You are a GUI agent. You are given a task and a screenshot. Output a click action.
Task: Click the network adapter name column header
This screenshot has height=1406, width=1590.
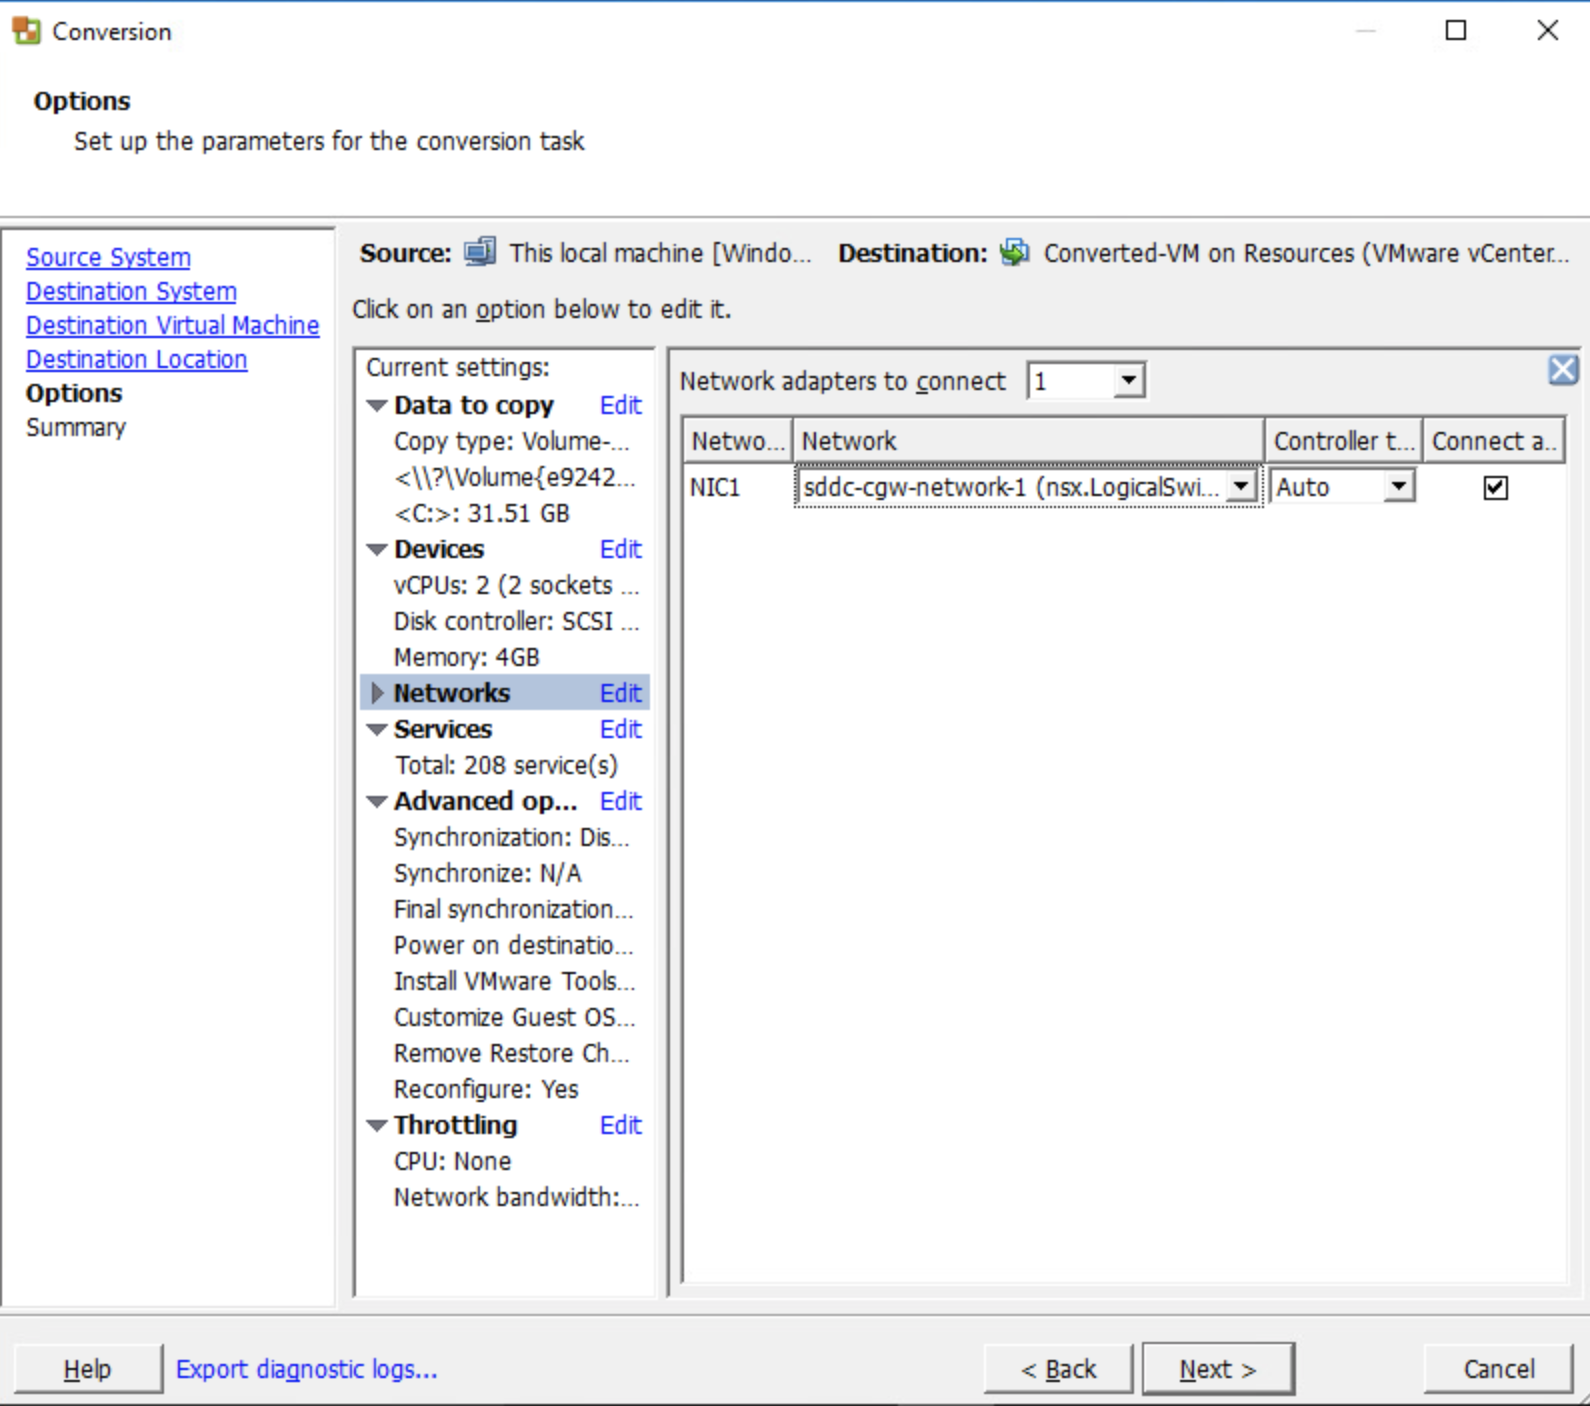[x=738, y=441]
